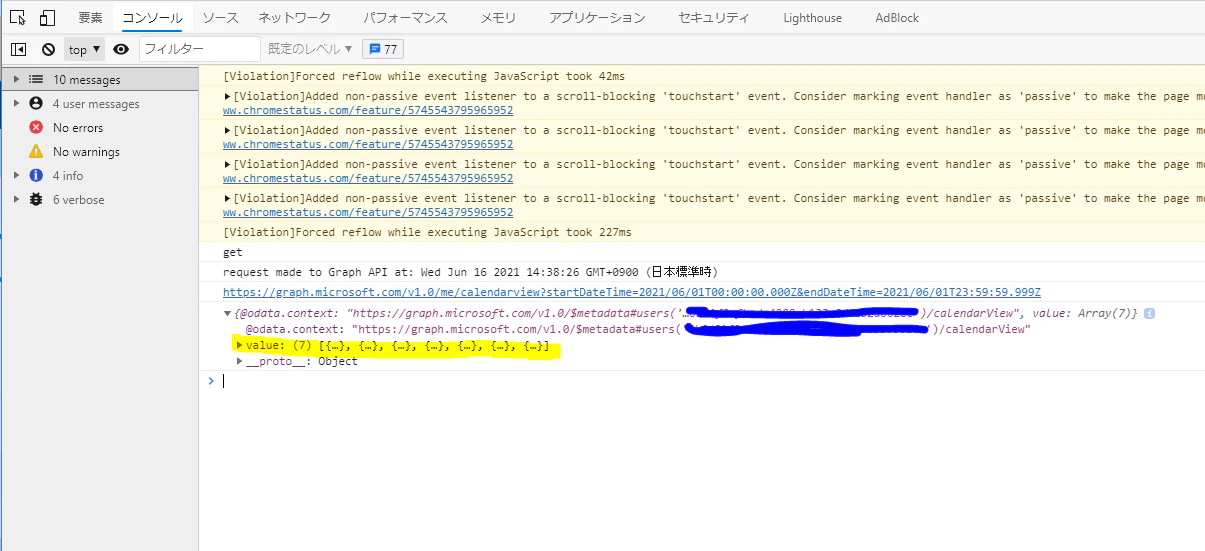Screen dimensions: 1205x551
Task: Collapse the logged odata.context object
Action: pos(228,313)
